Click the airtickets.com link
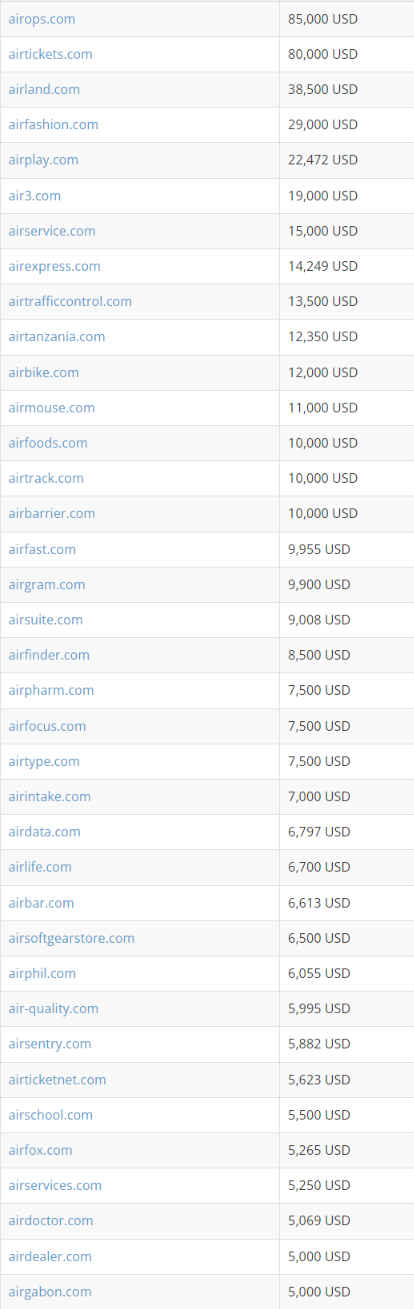 coord(50,54)
